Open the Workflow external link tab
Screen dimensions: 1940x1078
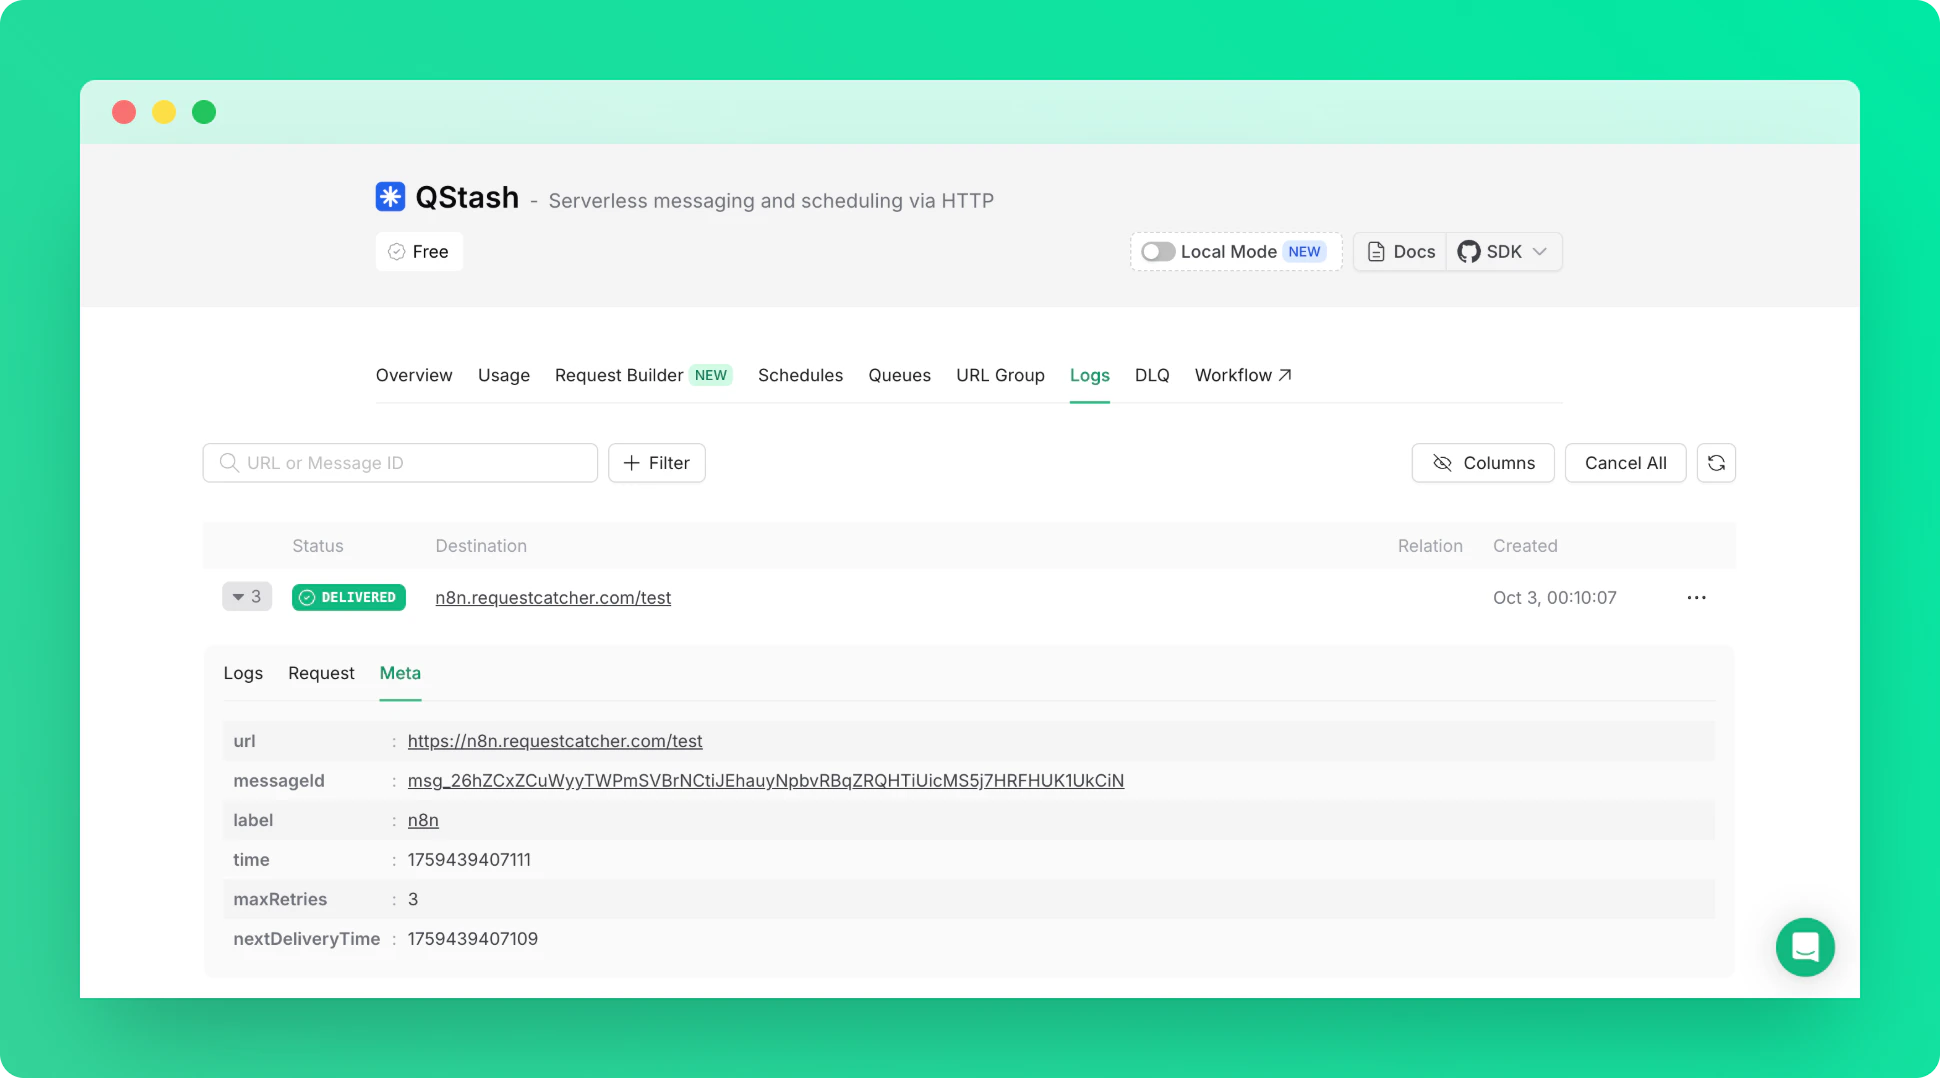1243,375
